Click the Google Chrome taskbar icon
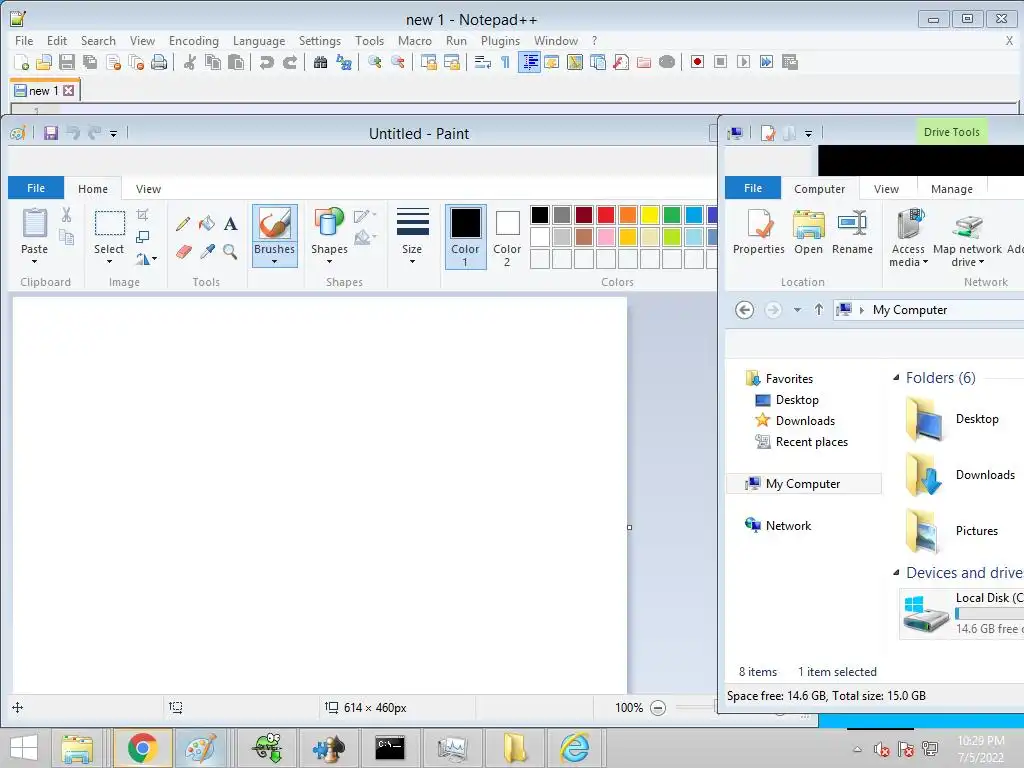This screenshot has height=768, width=1024. point(142,748)
